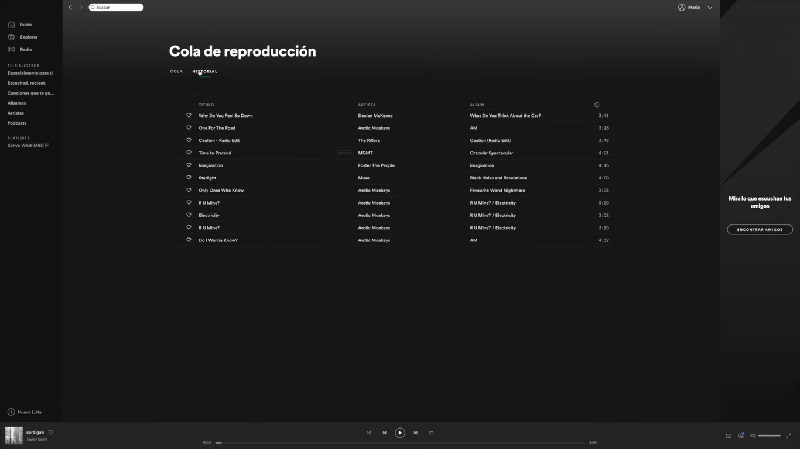Toggle shuffle in the player controls
Viewport: 800px width, 449px height.
coord(369,433)
